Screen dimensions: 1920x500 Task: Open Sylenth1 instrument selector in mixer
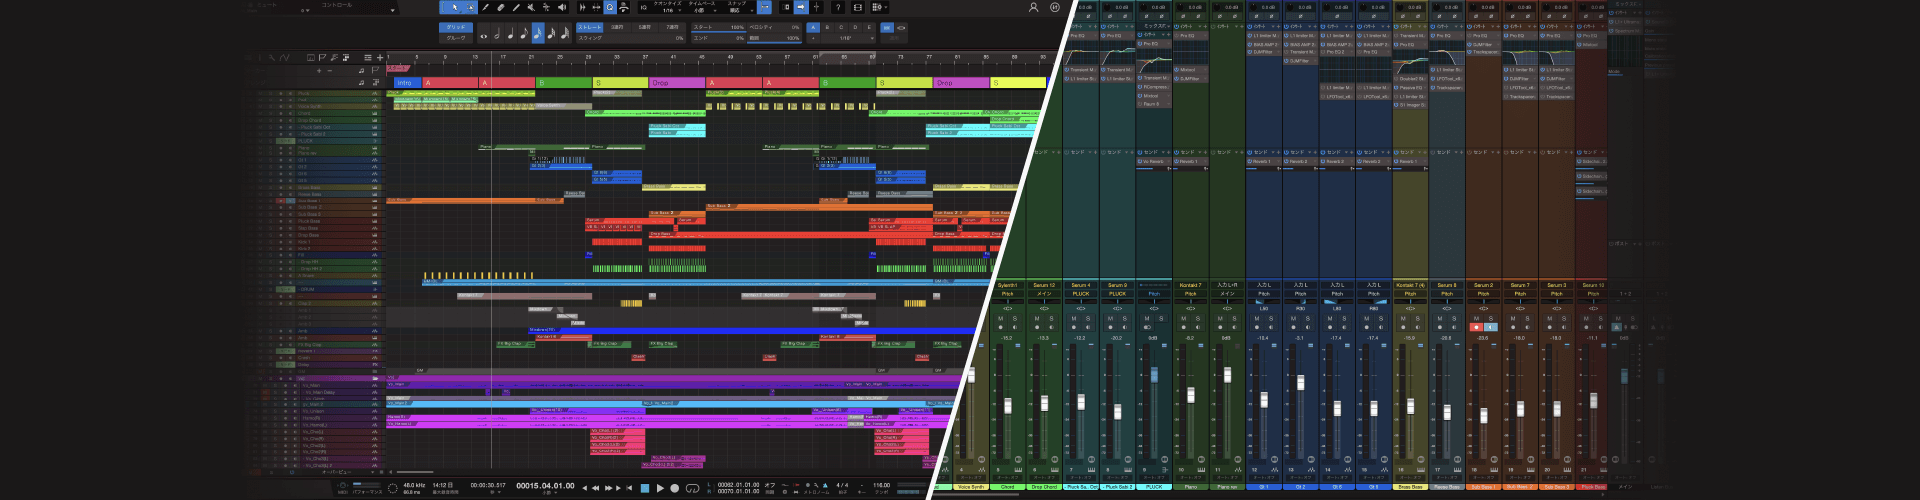point(1007,285)
